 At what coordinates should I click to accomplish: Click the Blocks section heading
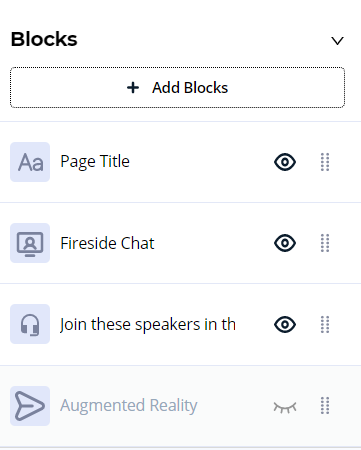pyautogui.click(x=44, y=39)
